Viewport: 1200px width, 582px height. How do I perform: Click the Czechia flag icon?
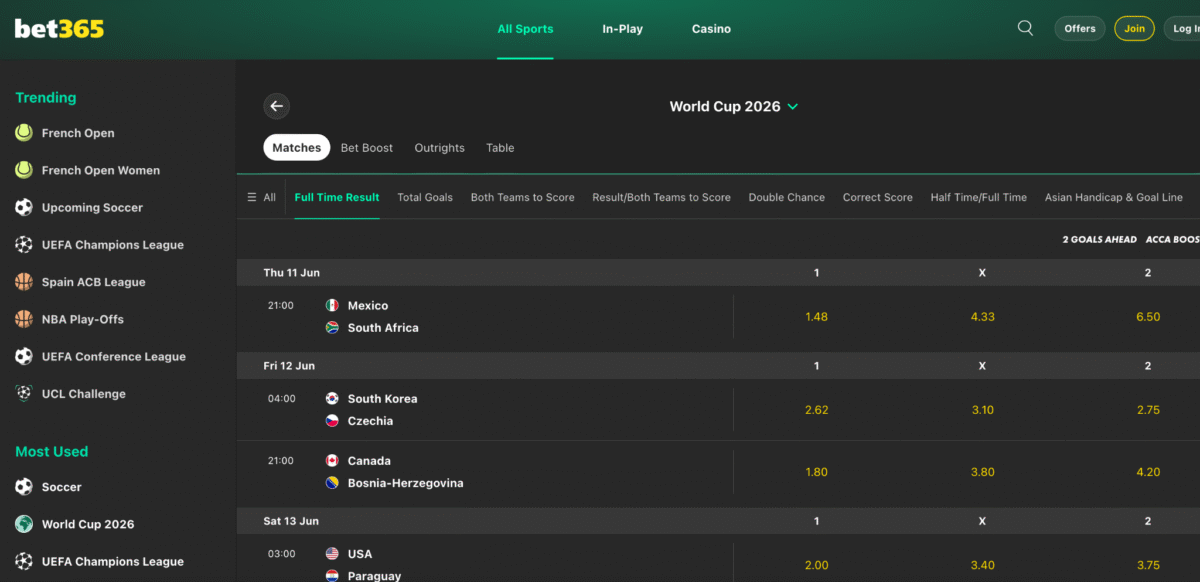[332, 420]
